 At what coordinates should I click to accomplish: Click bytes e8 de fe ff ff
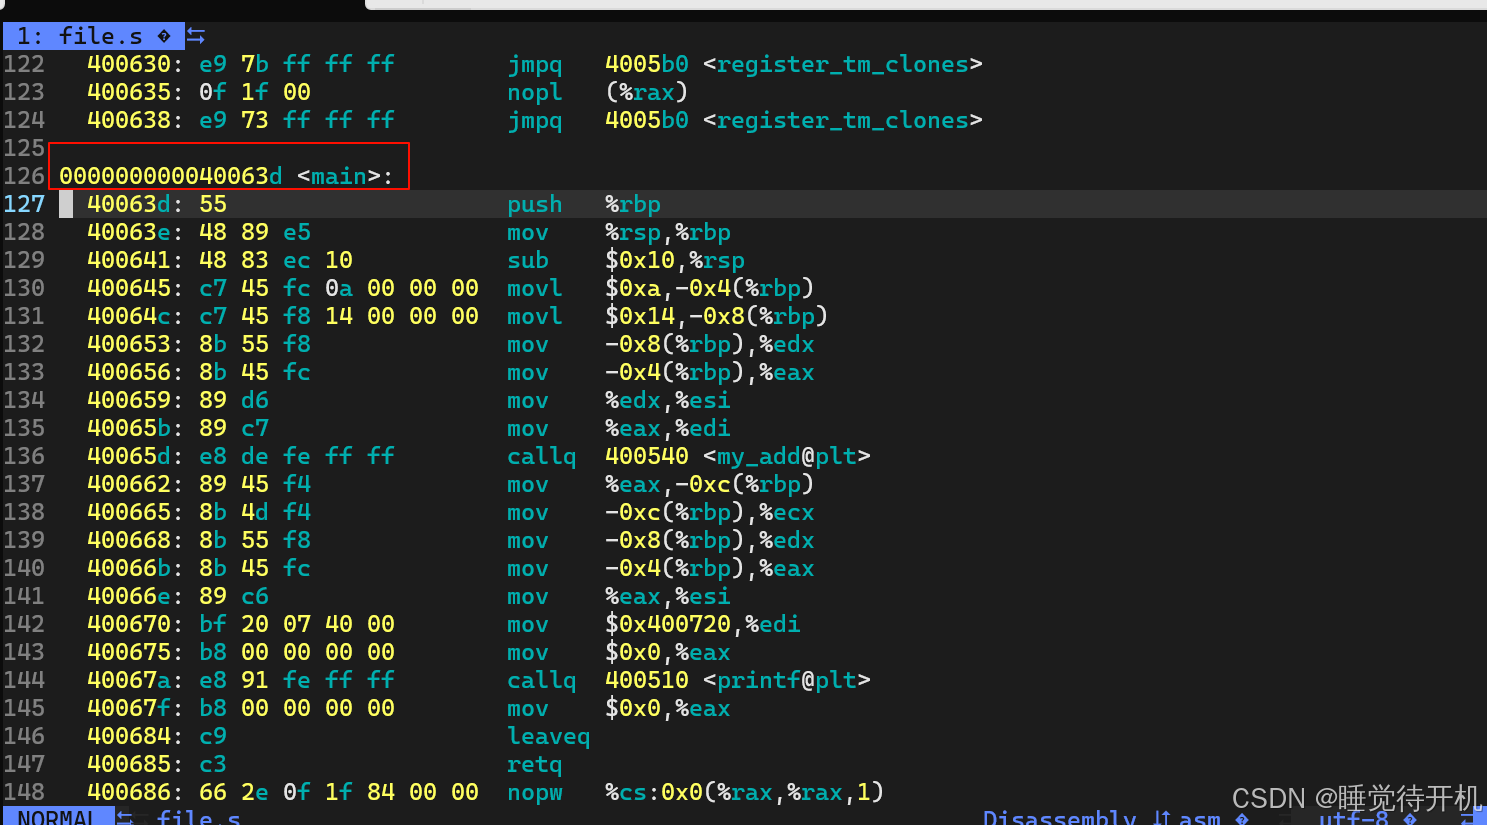coord(297,456)
